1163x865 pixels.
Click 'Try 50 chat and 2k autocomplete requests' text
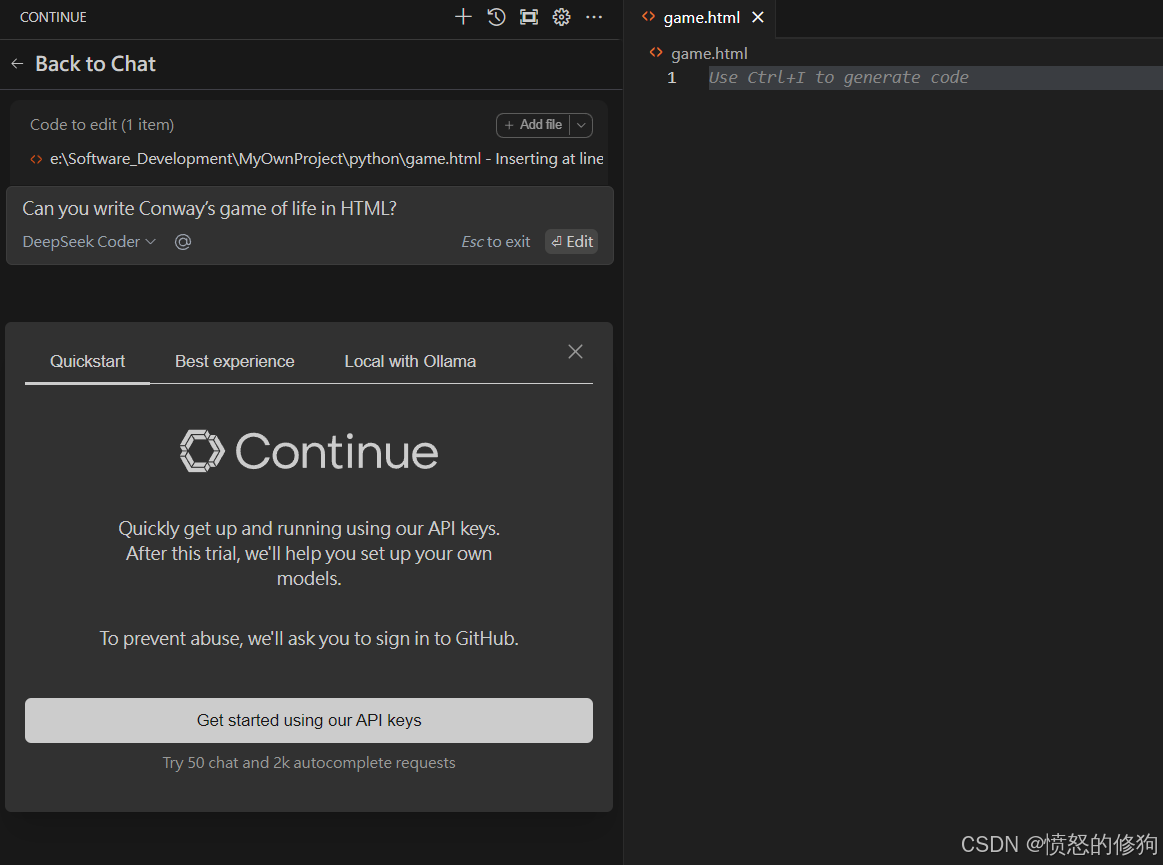click(309, 763)
